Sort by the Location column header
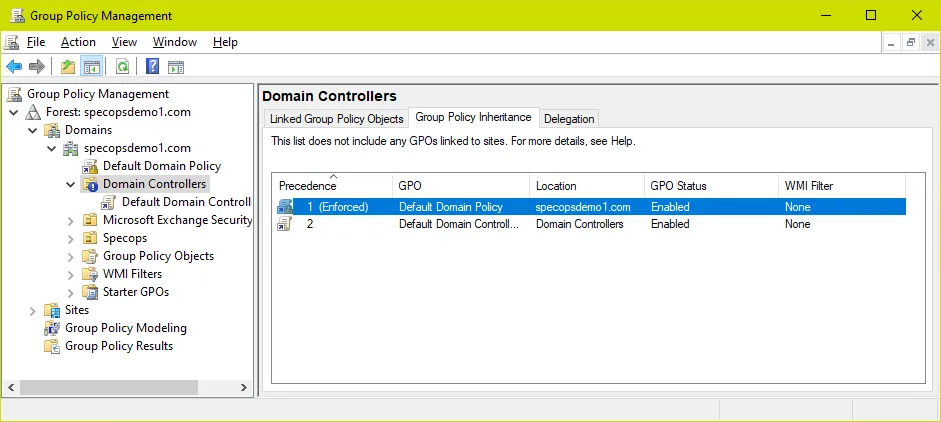Screen dimensions: 941x422 point(587,186)
